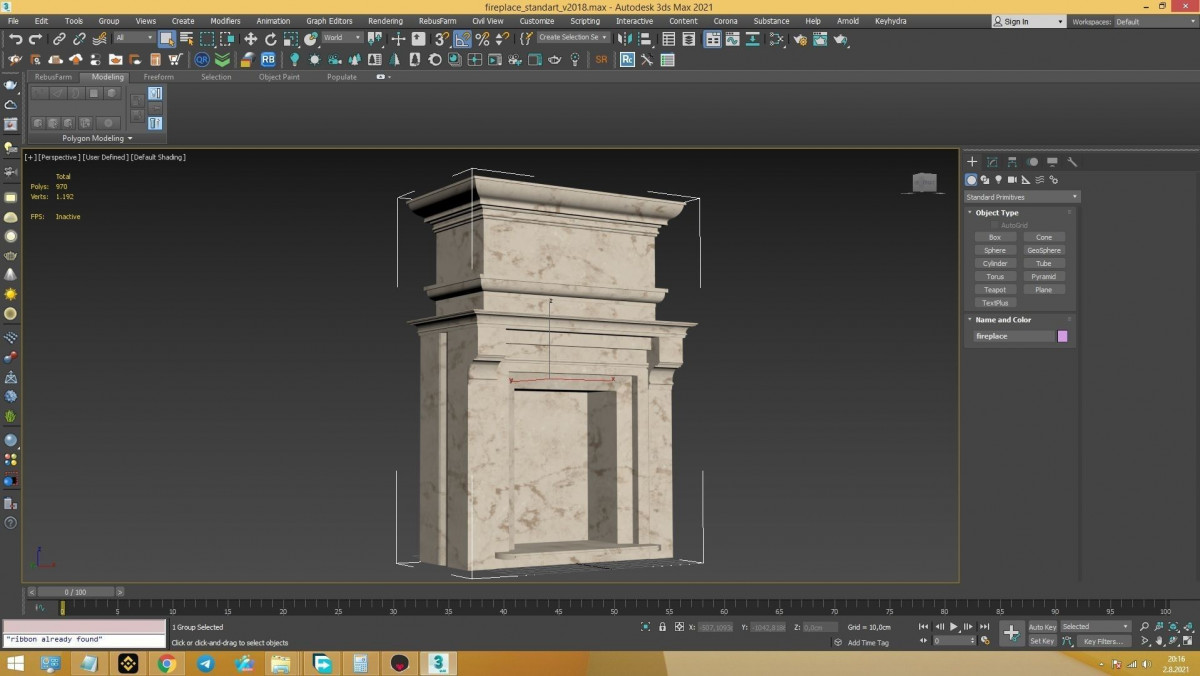Image resolution: width=1200 pixels, height=676 pixels.
Task: Select the Rotate tool in toolbar
Action: (x=270, y=39)
